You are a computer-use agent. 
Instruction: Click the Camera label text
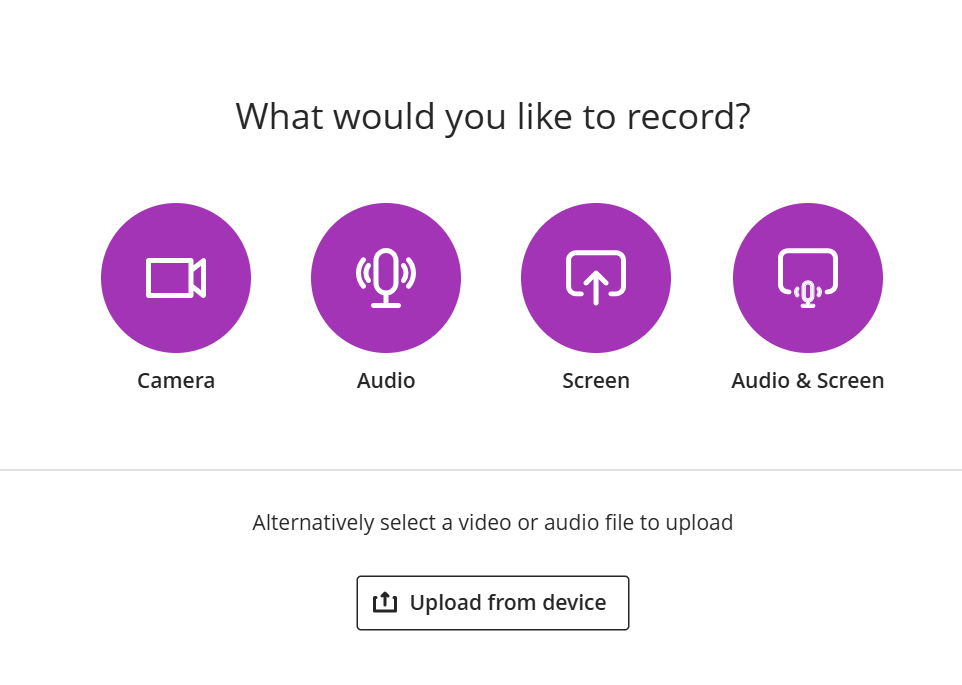click(176, 381)
